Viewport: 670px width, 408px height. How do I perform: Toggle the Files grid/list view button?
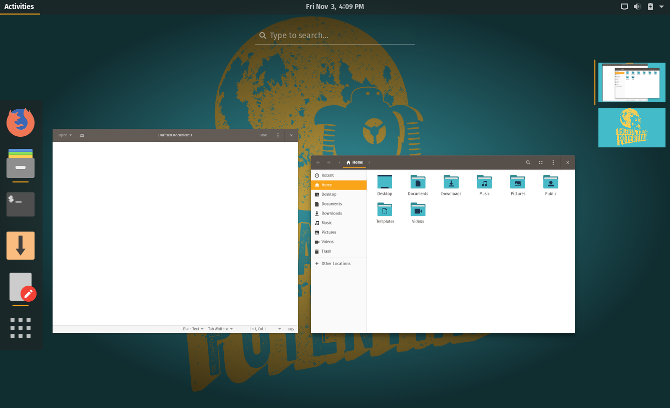click(541, 162)
